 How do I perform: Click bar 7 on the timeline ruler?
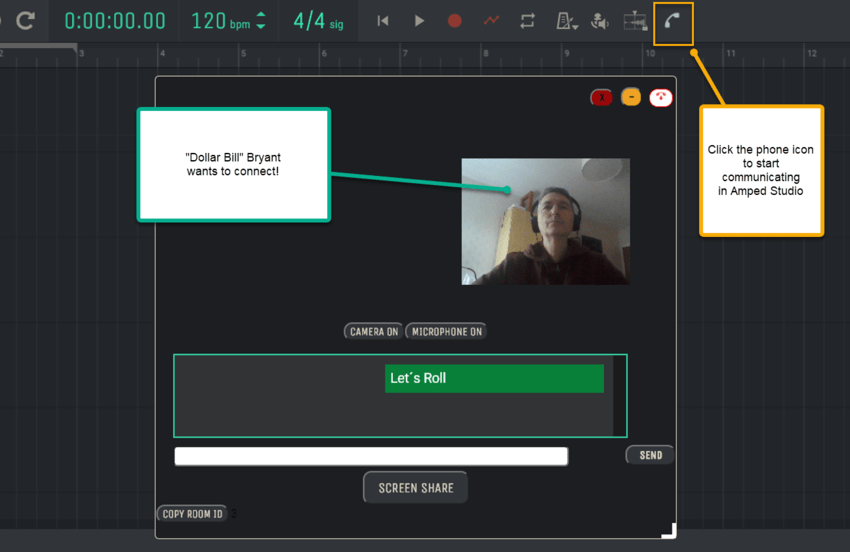[405, 53]
